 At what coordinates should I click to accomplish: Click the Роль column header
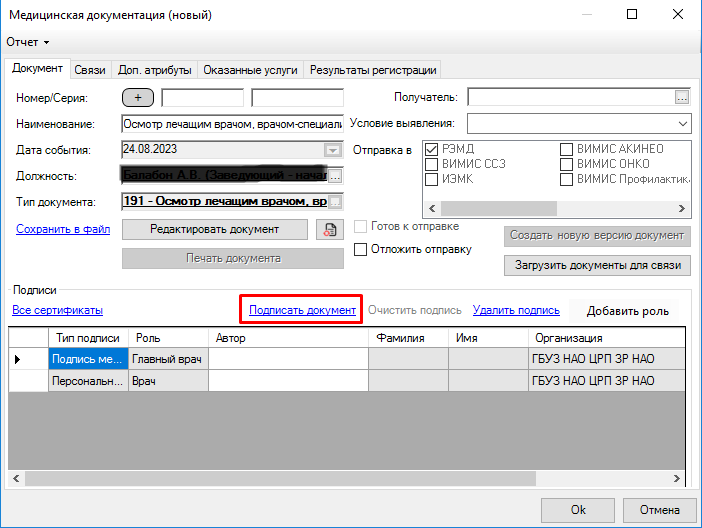coord(169,338)
